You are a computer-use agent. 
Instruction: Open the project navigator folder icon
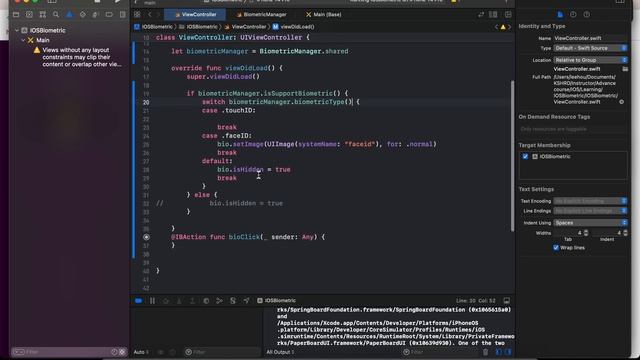click(x=16, y=15)
